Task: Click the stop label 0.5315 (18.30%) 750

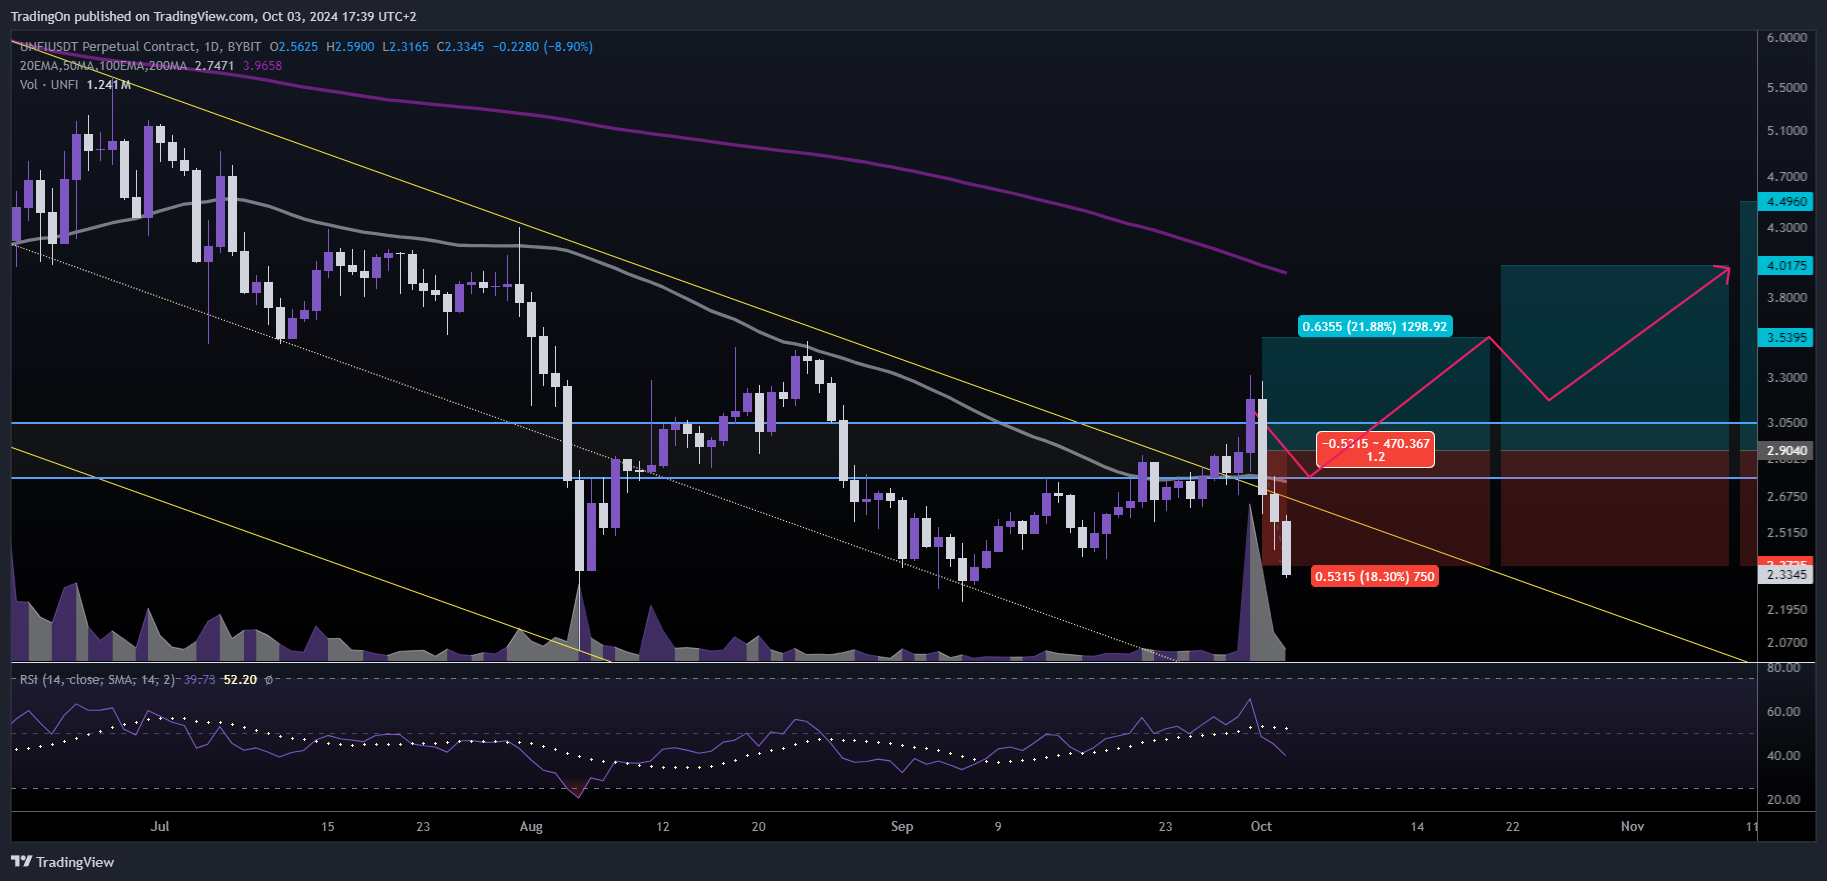Action: (x=1375, y=577)
